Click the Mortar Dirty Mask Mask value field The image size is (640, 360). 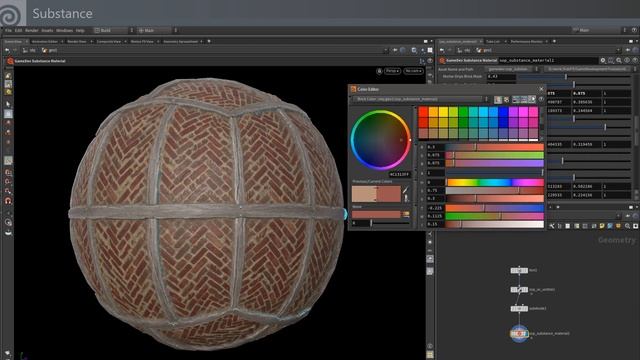(501, 77)
